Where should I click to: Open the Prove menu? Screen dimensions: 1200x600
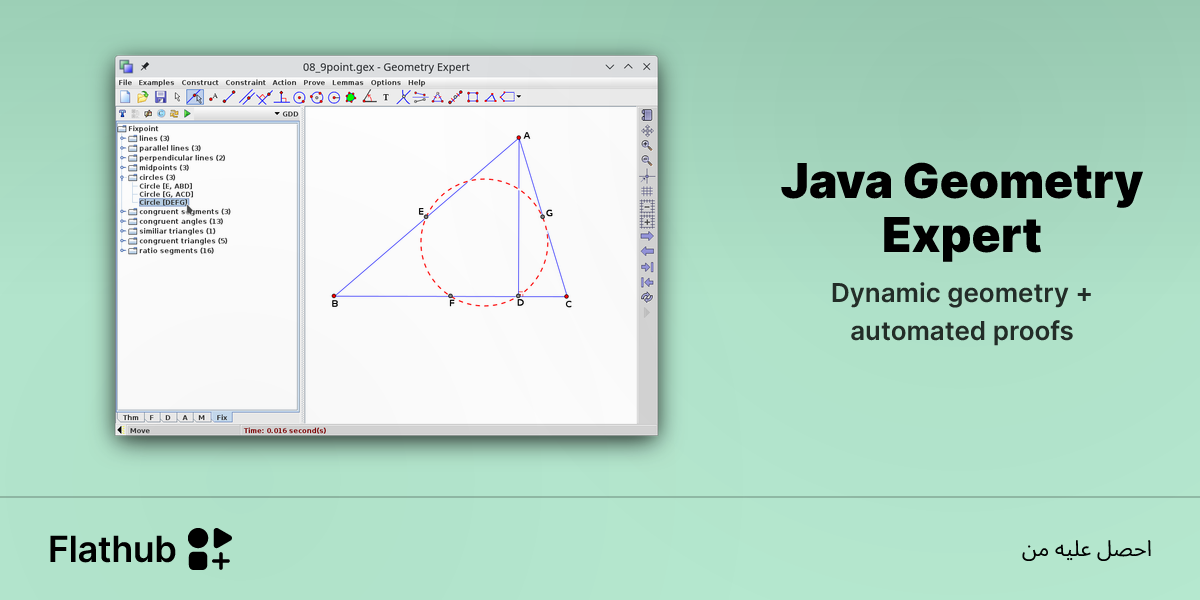click(314, 82)
